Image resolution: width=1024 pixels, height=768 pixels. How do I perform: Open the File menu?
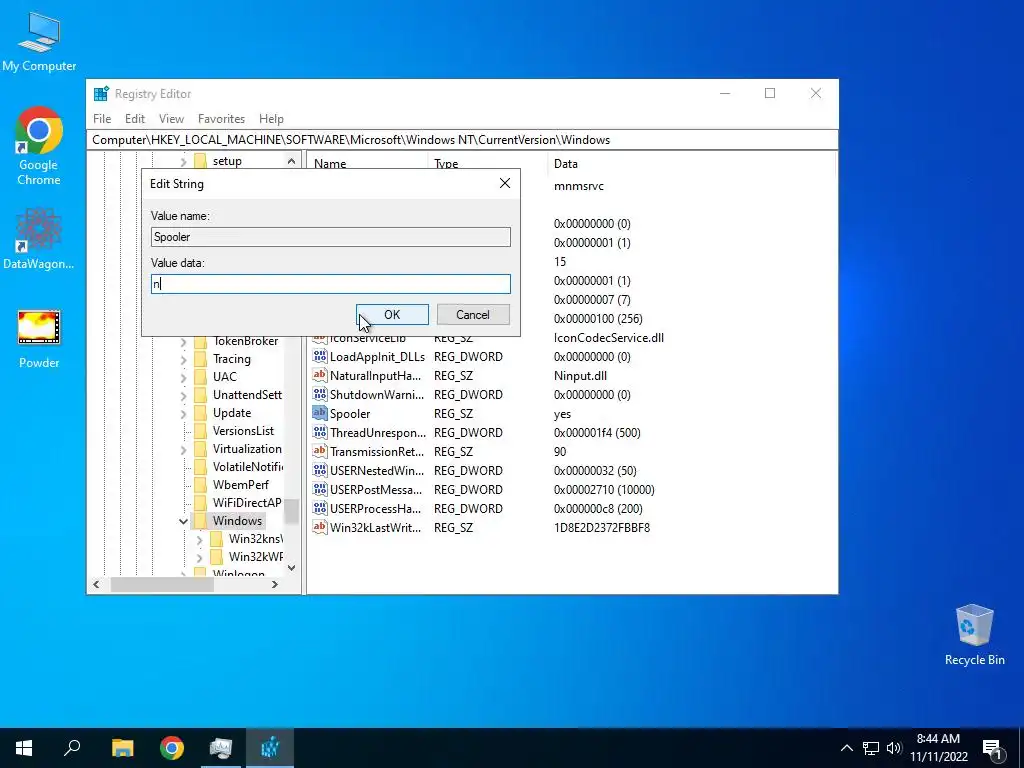click(102, 119)
